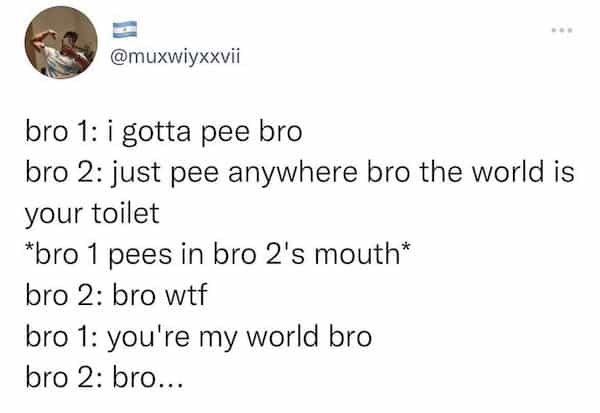
Task: Open the round profile avatar photo
Action: point(61,42)
